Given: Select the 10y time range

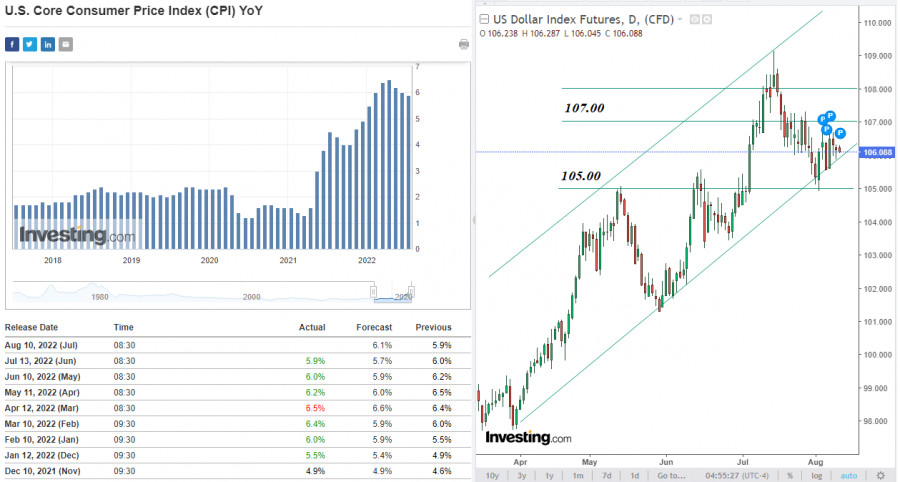Looking at the screenshot, I should 491,475.
